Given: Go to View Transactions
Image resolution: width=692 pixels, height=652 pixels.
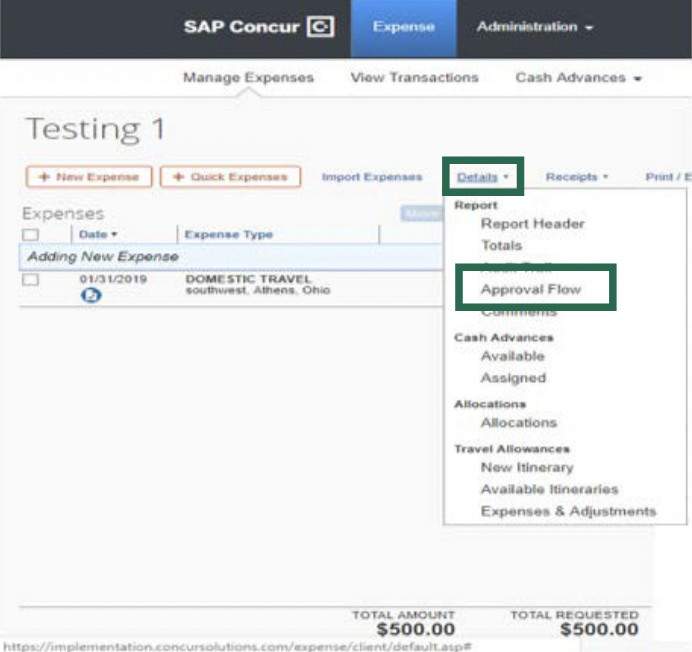Looking at the screenshot, I should coord(414,77).
